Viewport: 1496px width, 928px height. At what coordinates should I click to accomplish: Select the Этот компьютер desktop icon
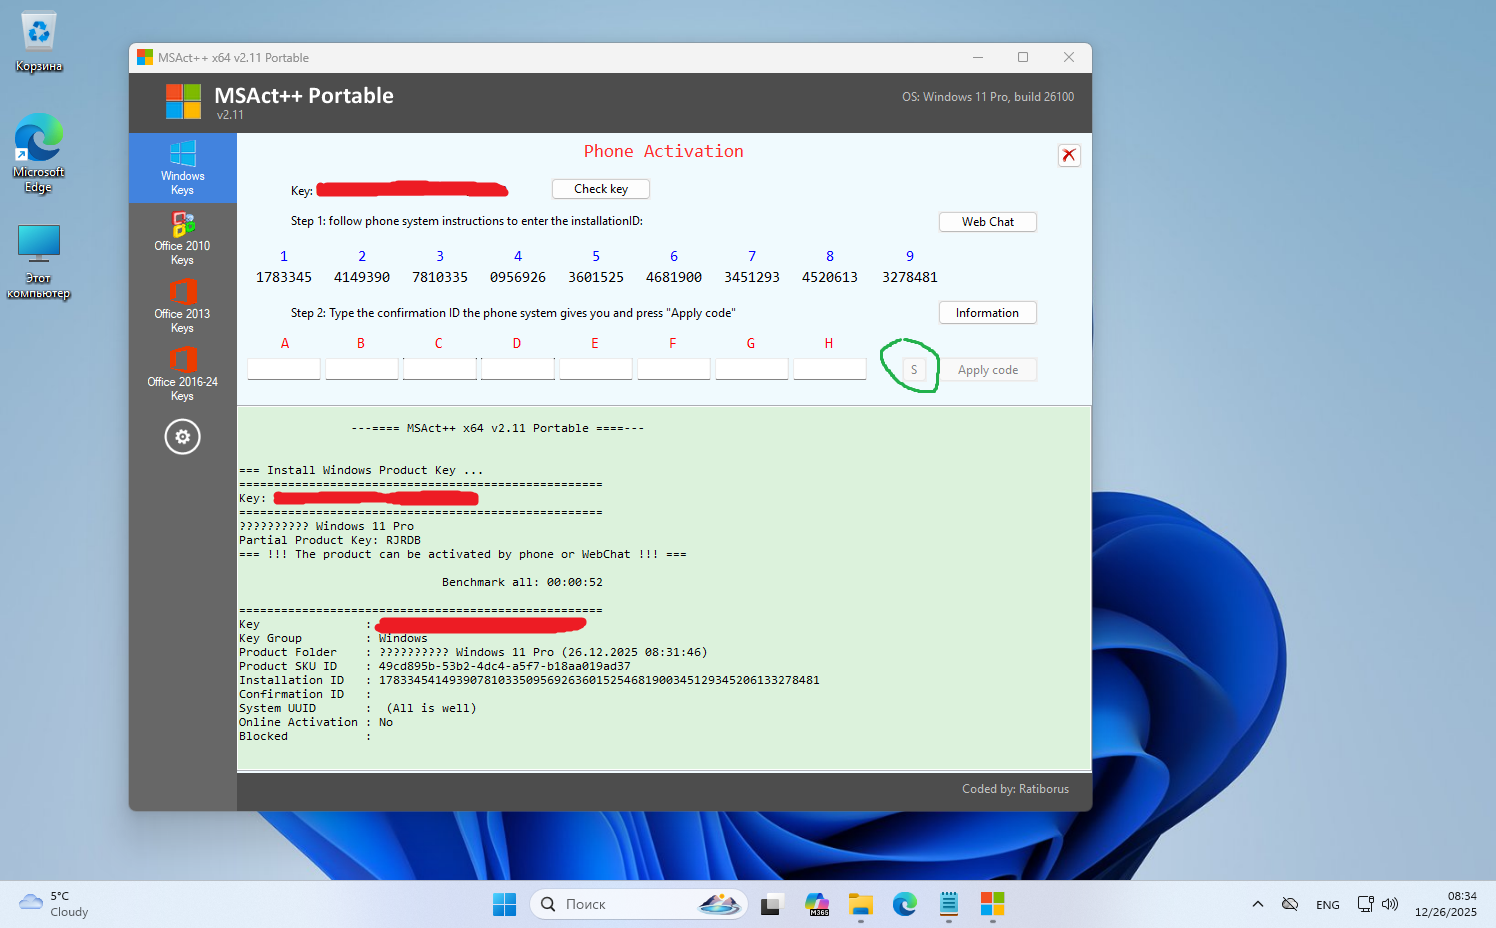39,261
